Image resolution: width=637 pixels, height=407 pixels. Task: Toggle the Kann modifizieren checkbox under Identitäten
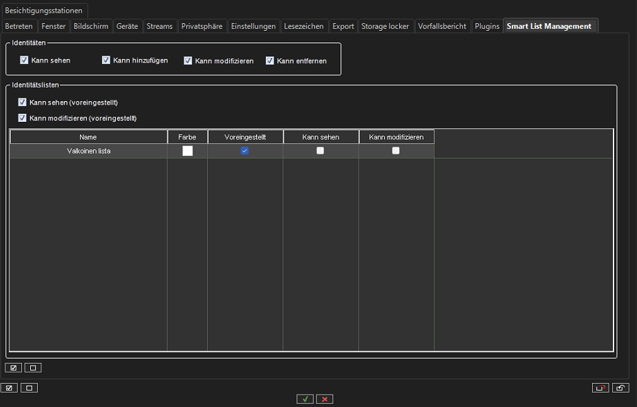pos(188,61)
